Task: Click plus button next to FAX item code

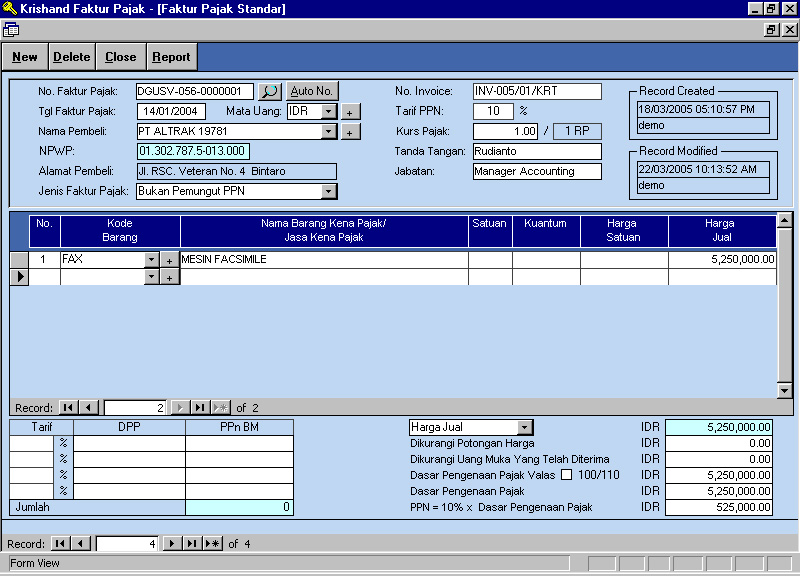Action: coord(169,260)
